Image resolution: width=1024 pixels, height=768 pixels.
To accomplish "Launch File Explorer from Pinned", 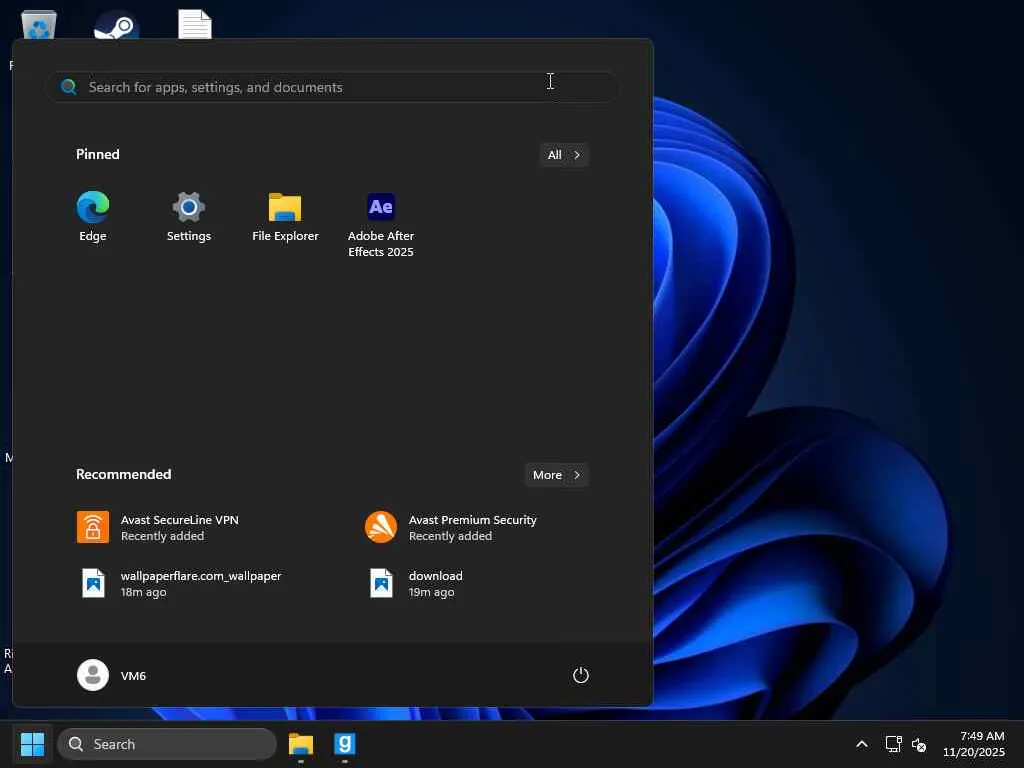I will [285, 217].
